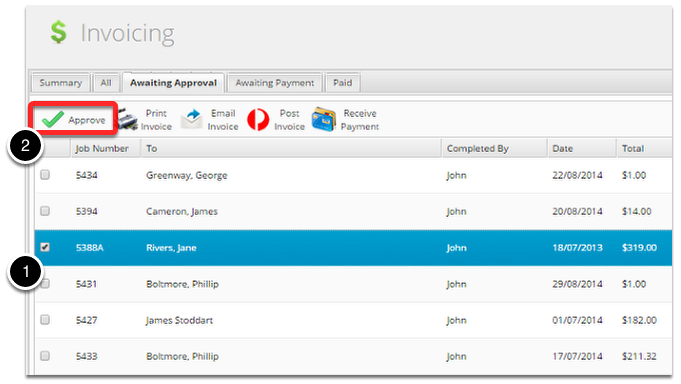The image size is (681, 384).
Task: Switch to the Summary tab
Action: click(60, 83)
